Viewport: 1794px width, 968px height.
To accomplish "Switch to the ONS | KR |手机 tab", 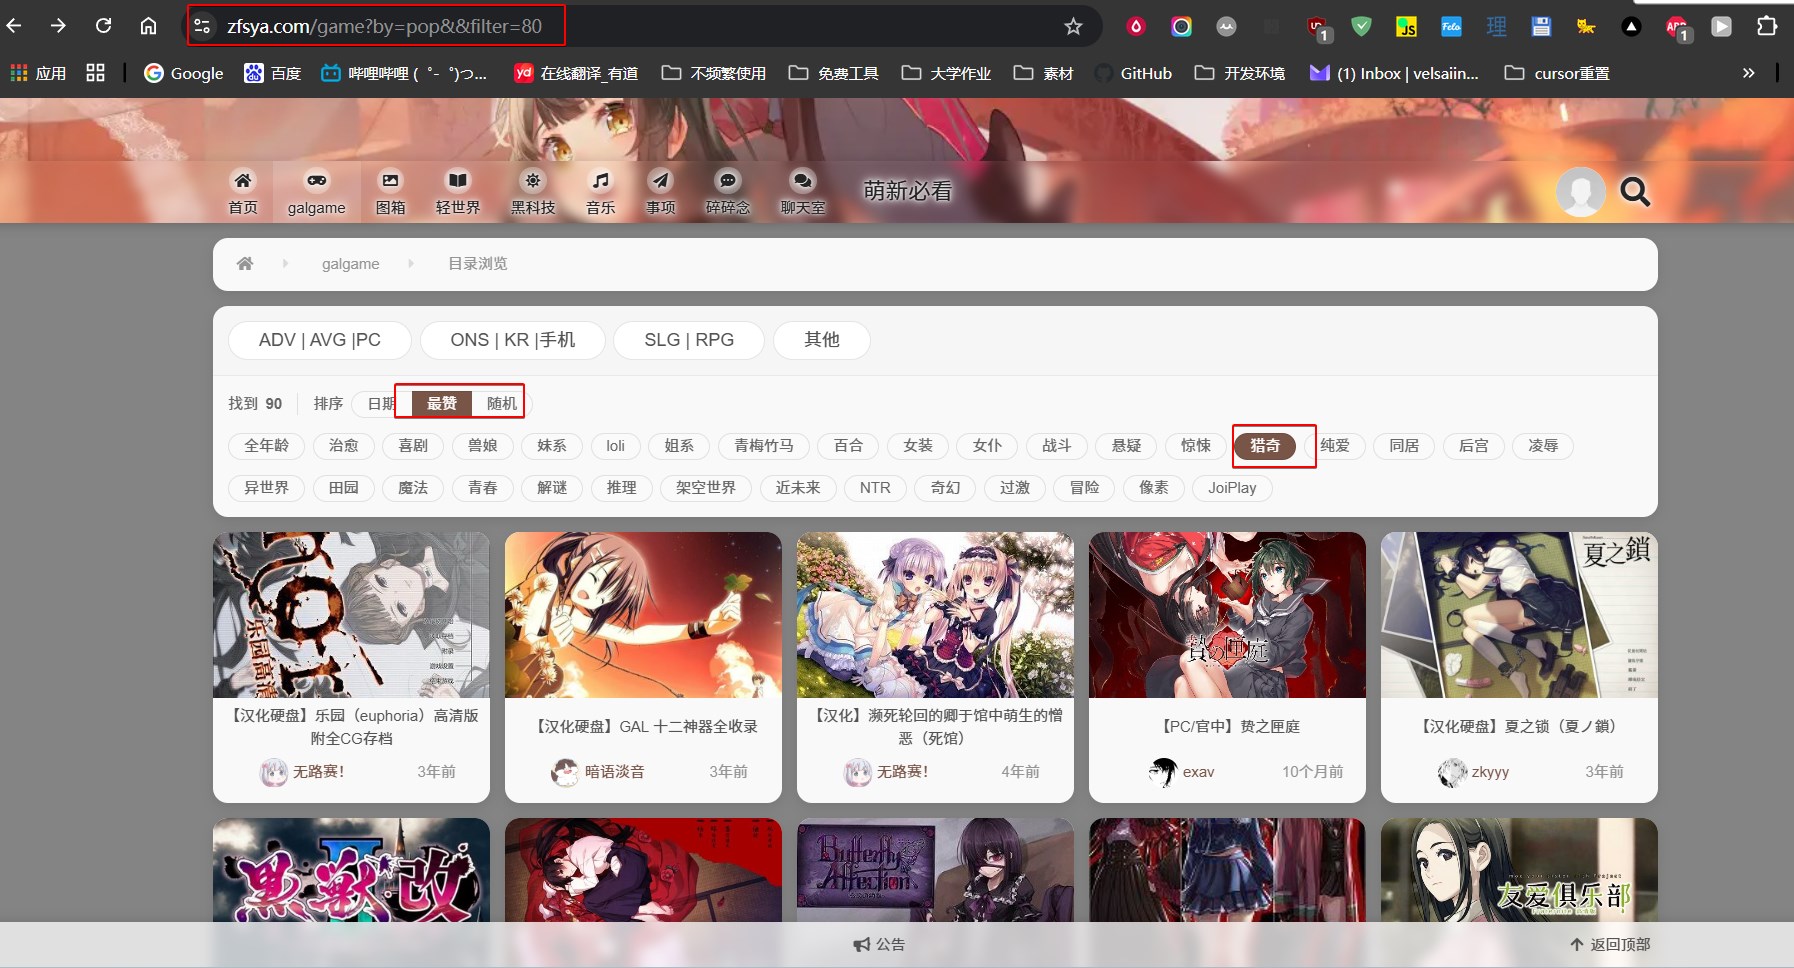I will [x=513, y=340].
